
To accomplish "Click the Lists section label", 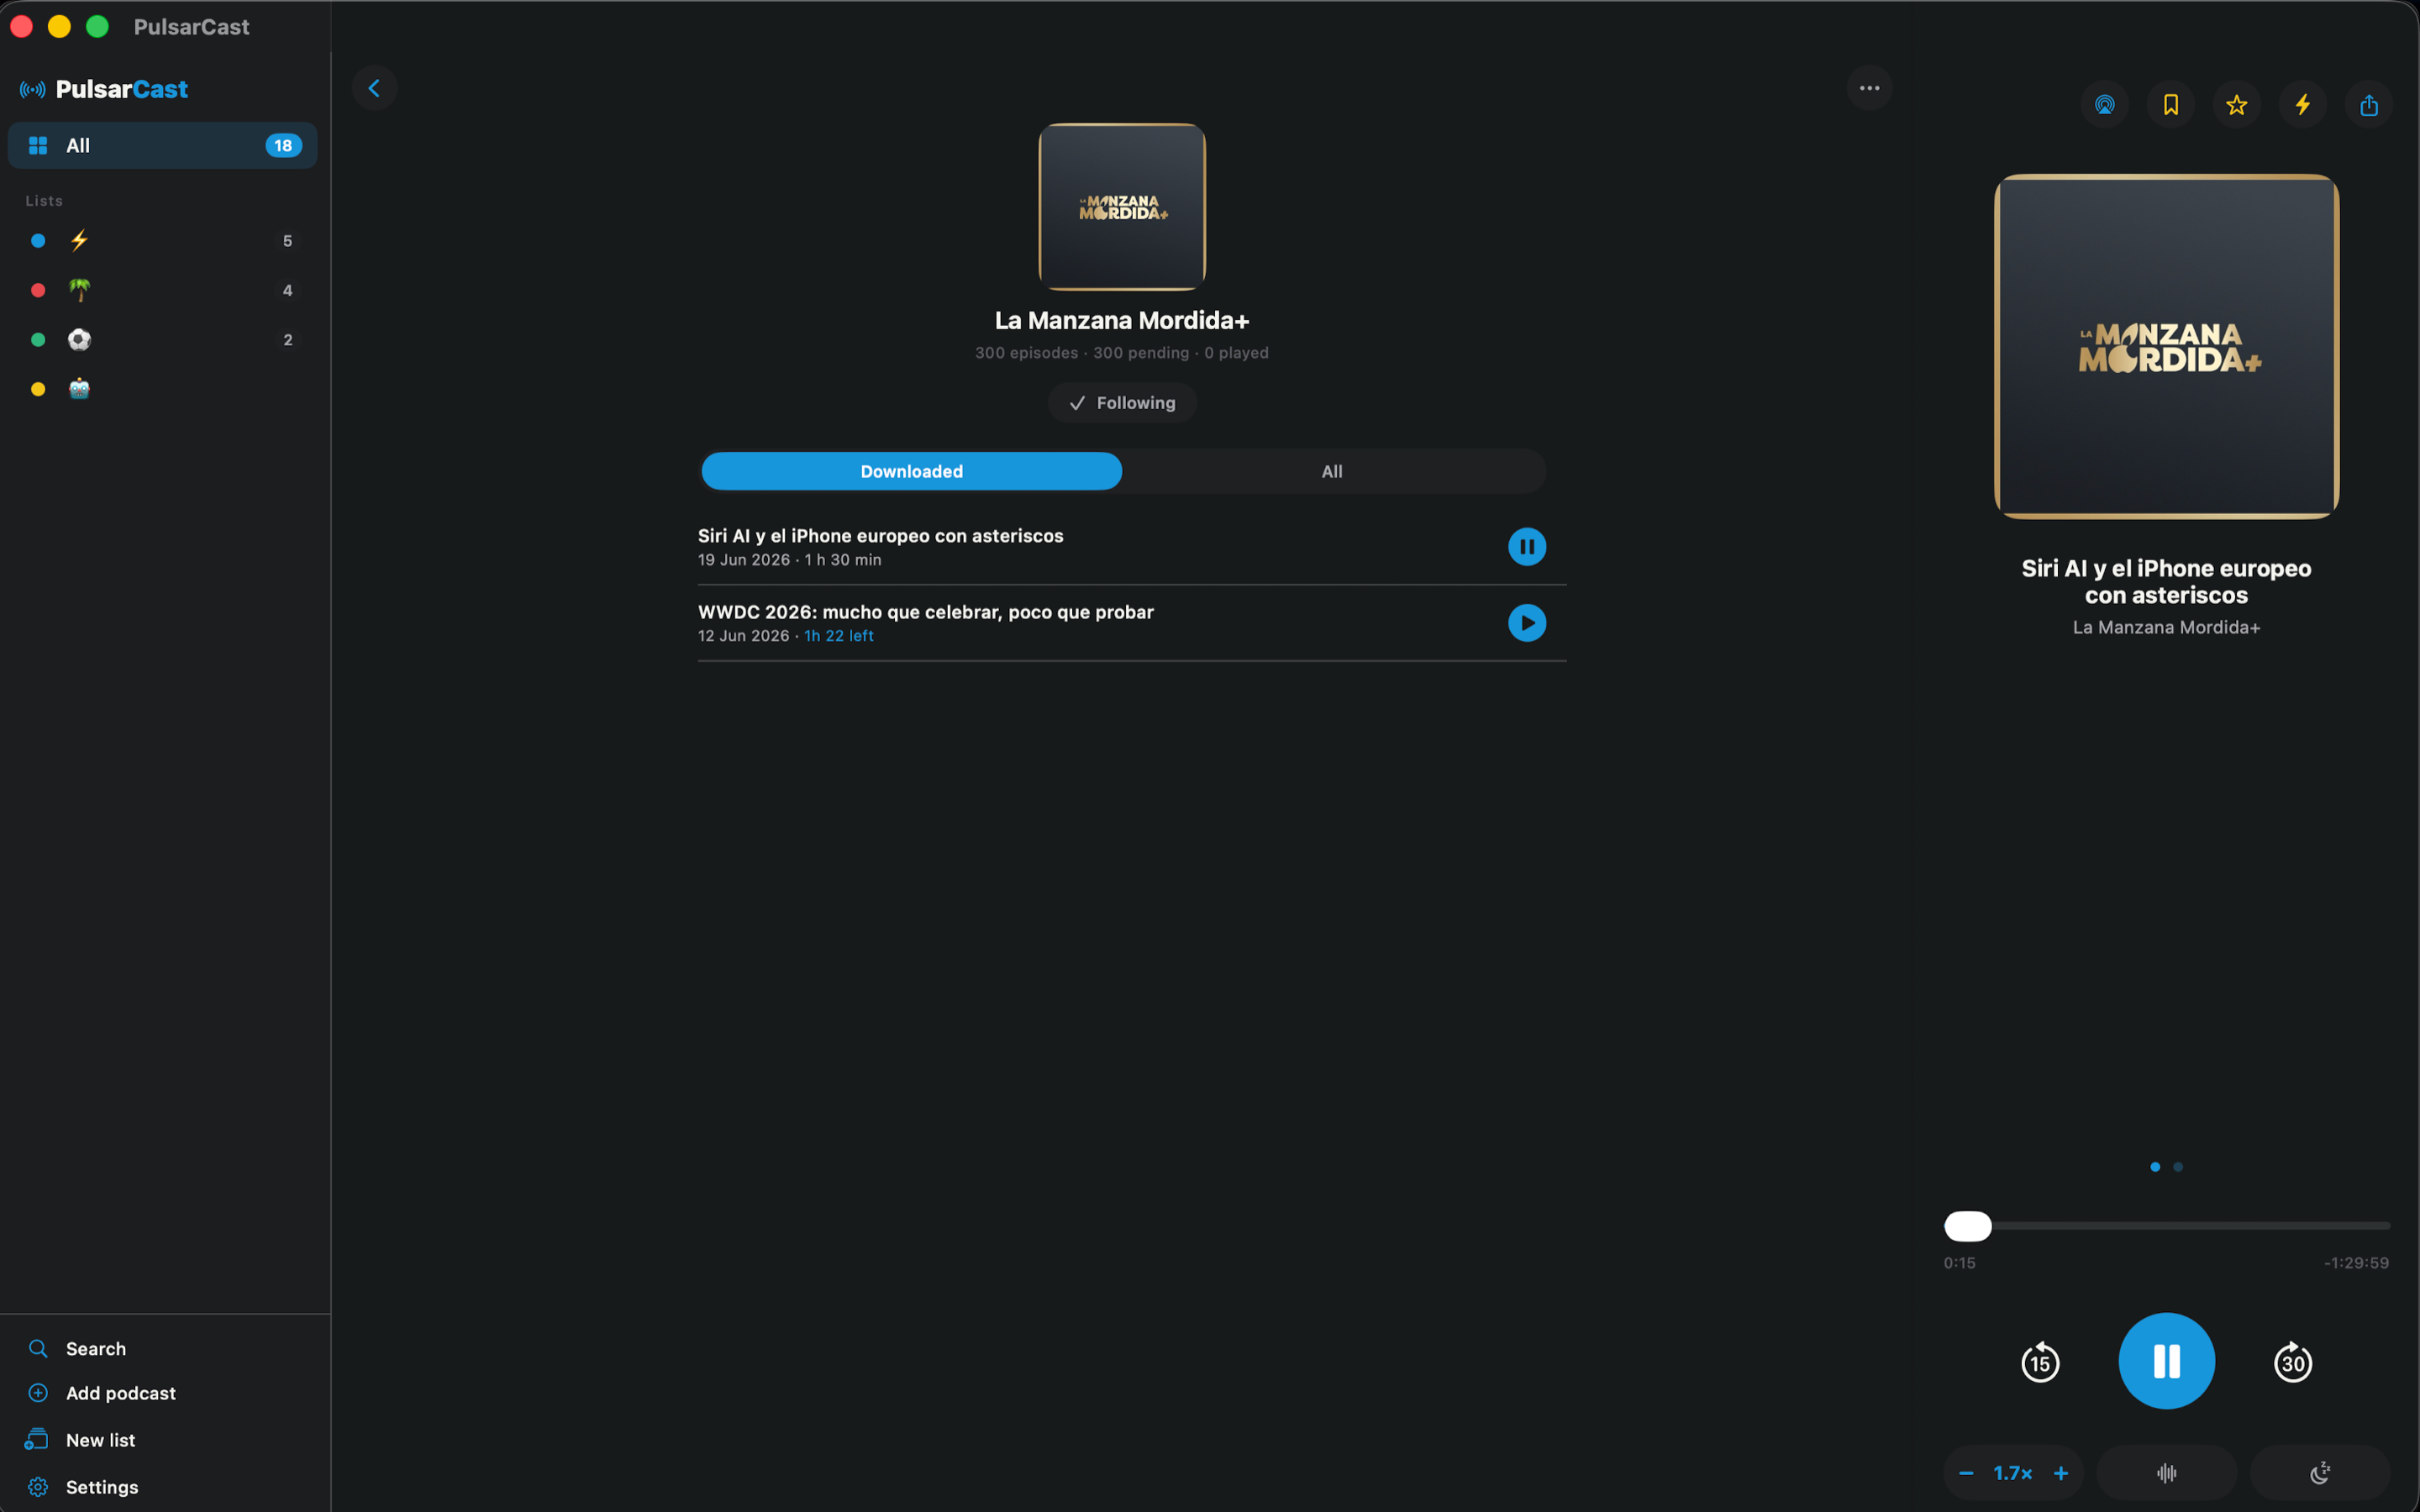I will pos(44,201).
